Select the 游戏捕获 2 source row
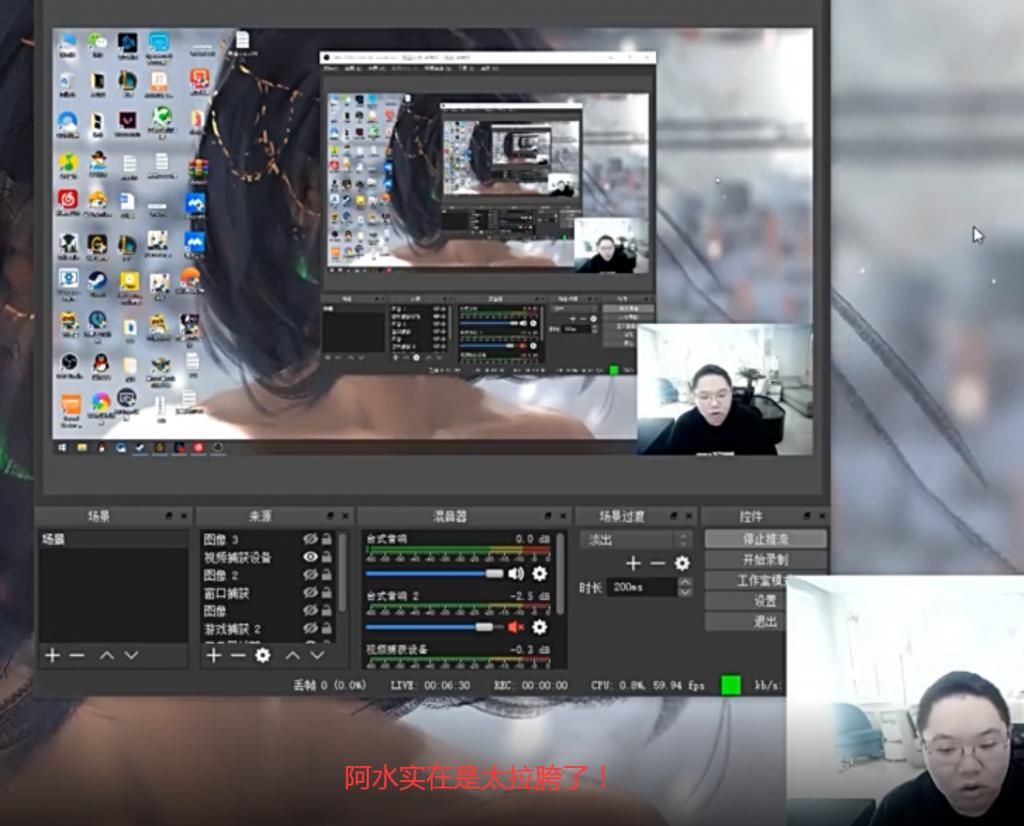This screenshot has width=1024, height=826. click(268, 628)
